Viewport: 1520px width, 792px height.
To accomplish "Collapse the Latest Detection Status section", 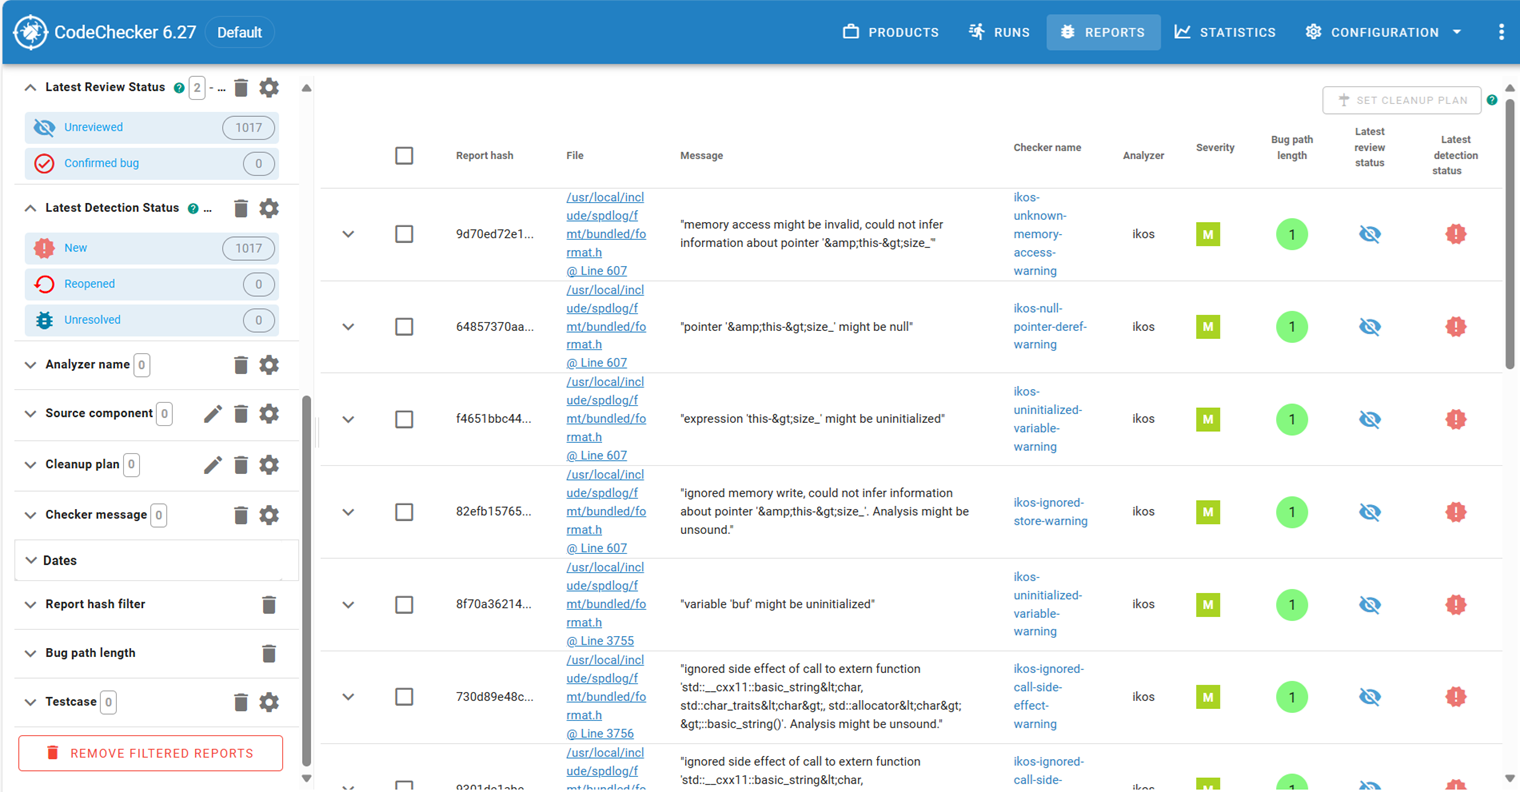I will pyautogui.click(x=30, y=208).
